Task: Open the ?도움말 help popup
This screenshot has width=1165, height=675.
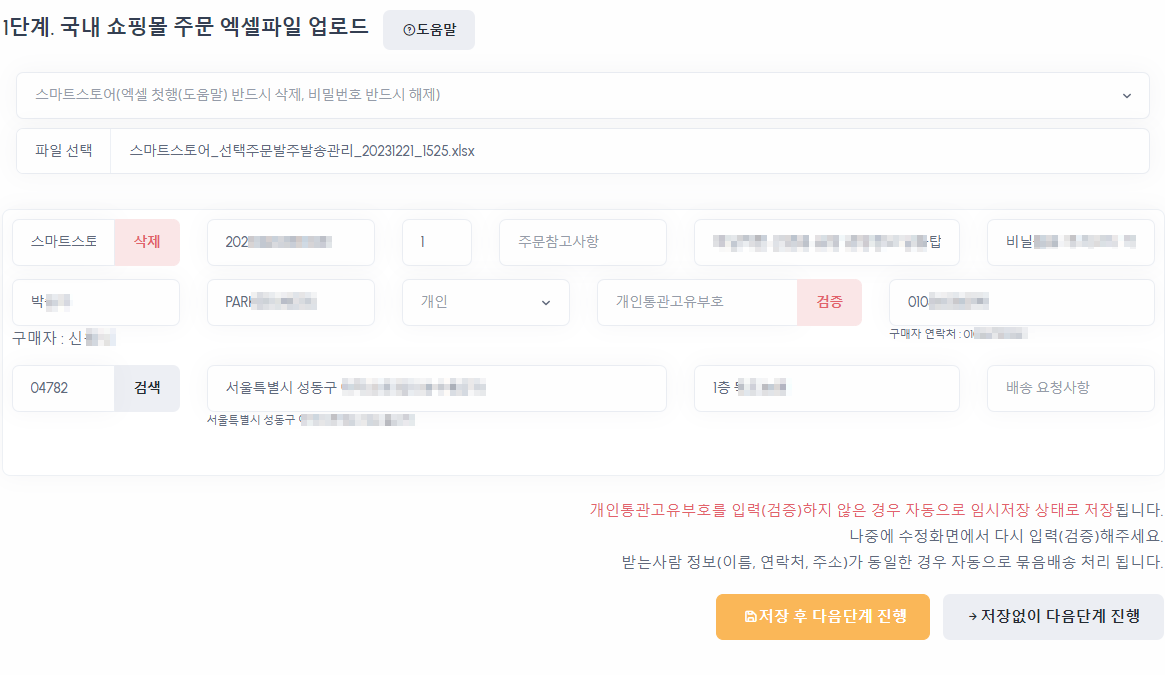Action: pyautogui.click(x=428, y=29)
